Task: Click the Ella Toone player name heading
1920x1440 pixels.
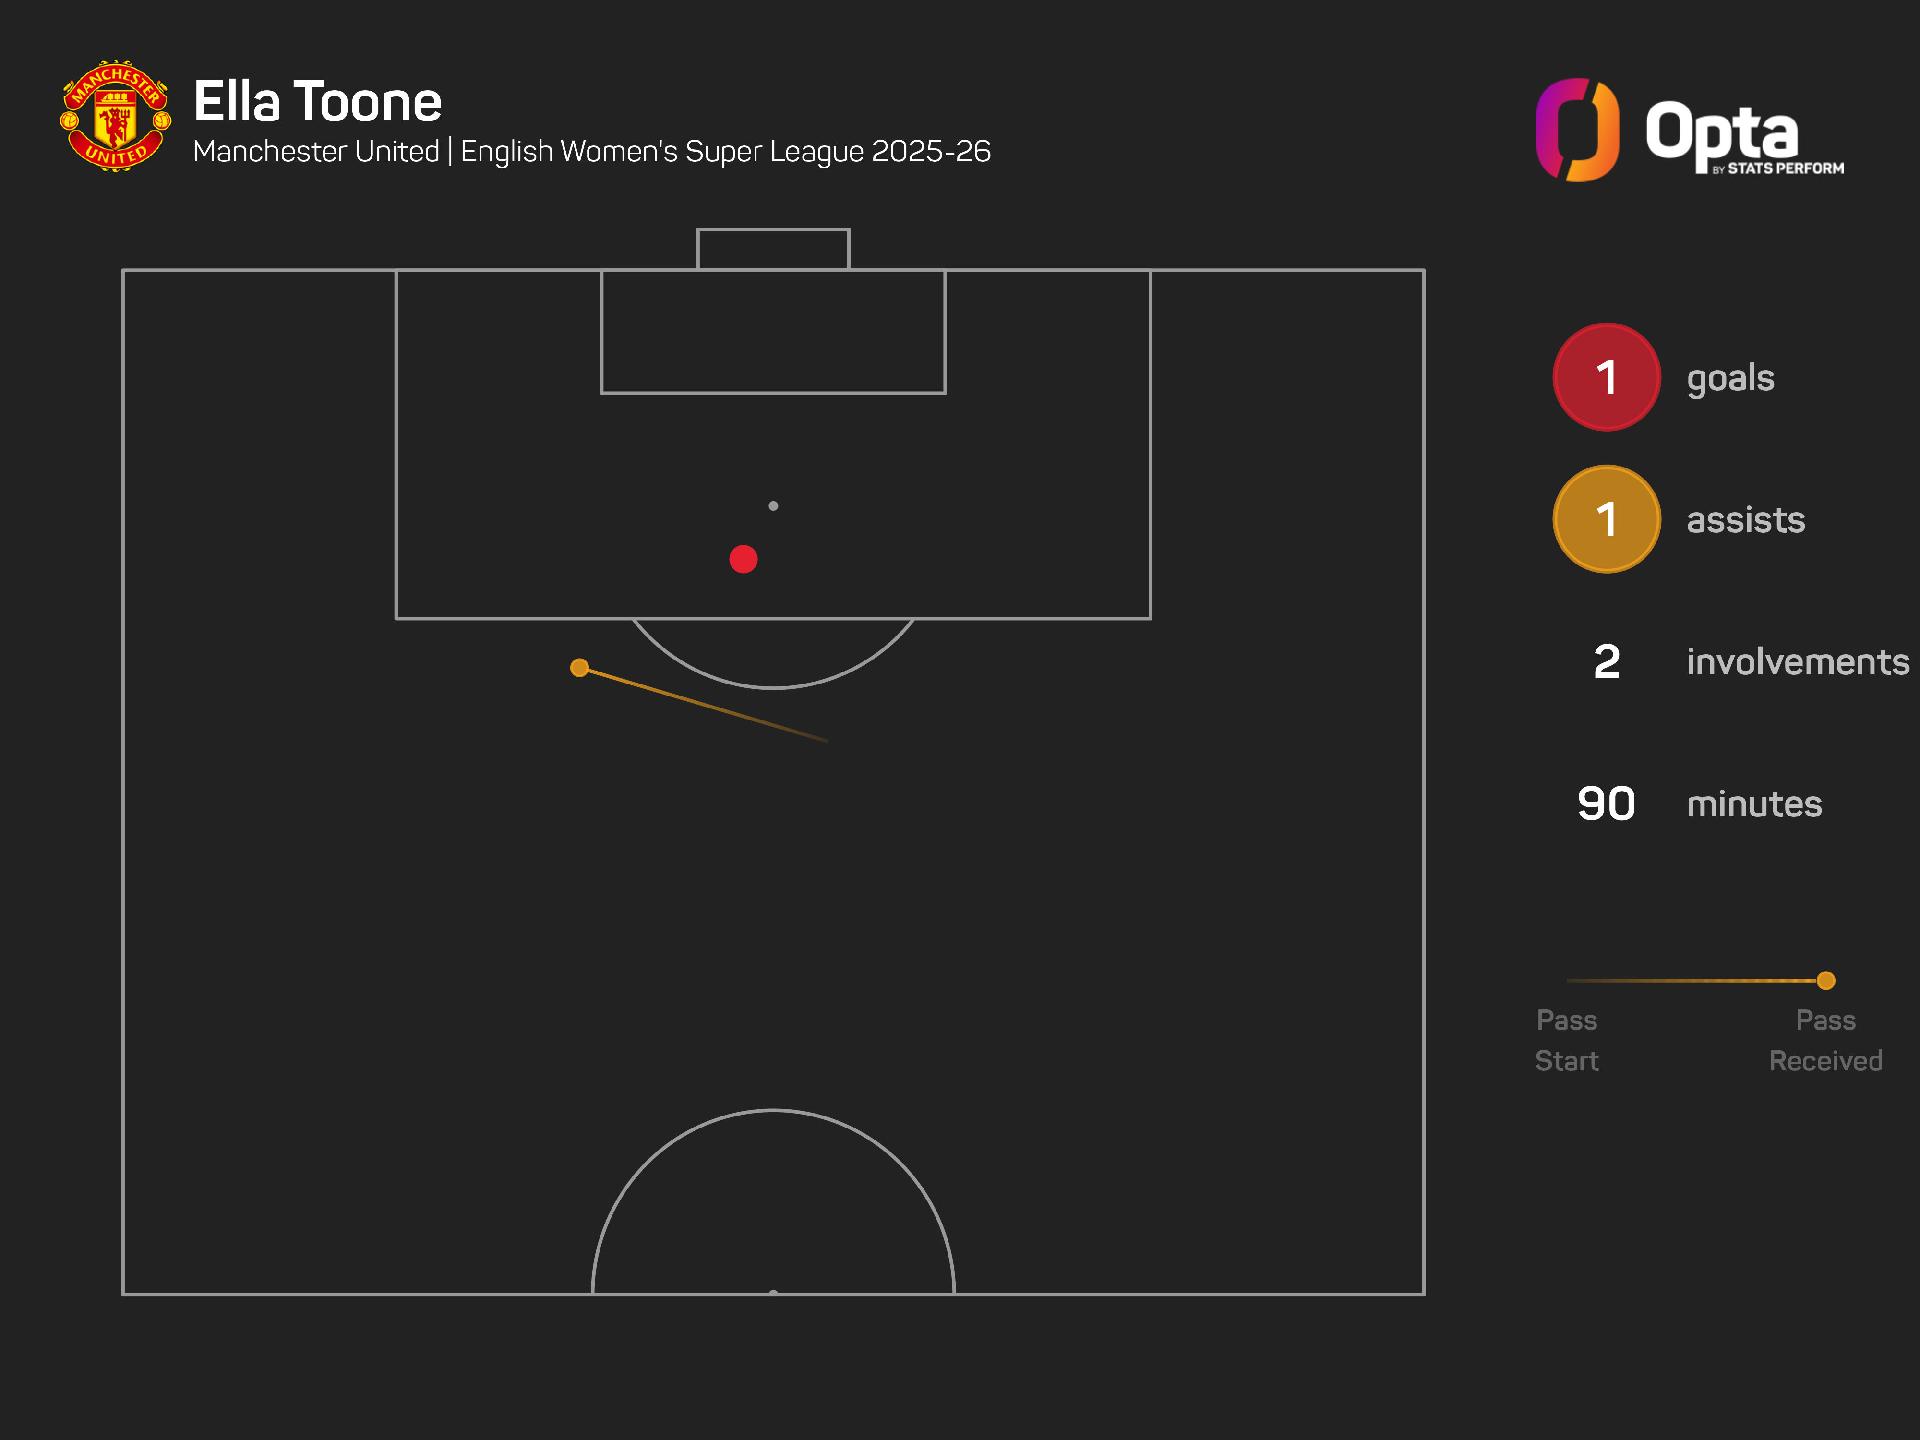Action: click(317, 101)
